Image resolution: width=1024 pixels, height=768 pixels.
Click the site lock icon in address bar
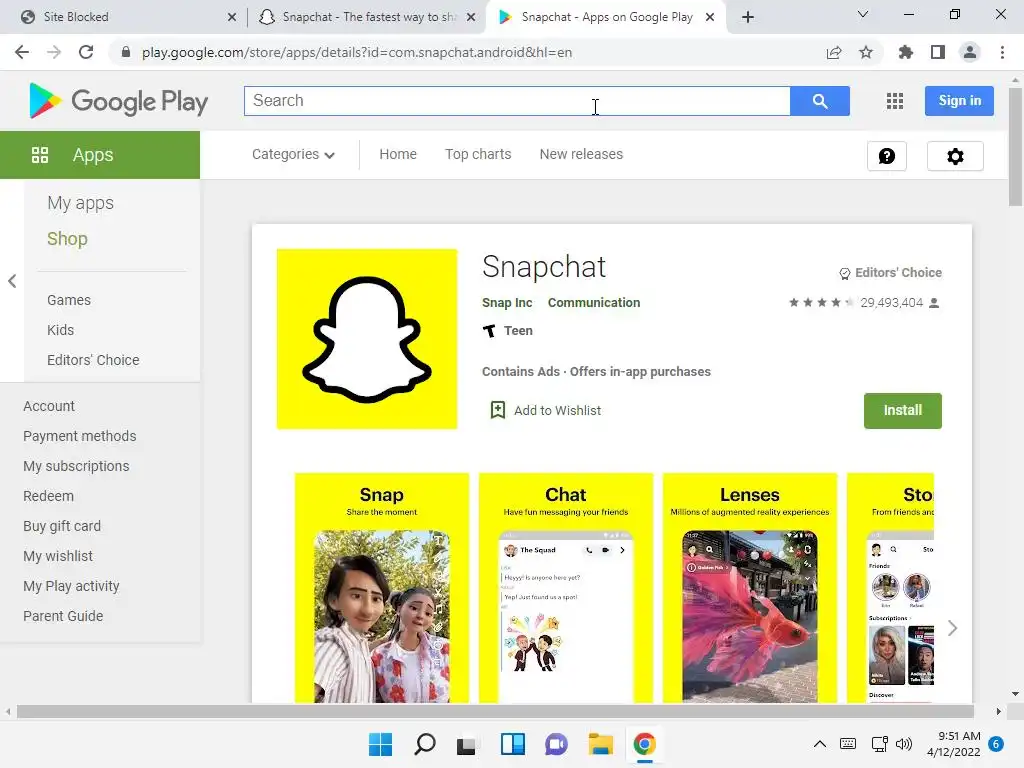pyautogui.click(x=126, y=52)
